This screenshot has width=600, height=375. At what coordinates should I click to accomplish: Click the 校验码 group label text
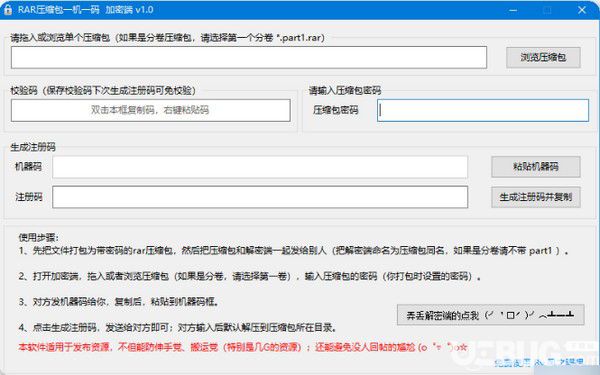tap(103, 90)
